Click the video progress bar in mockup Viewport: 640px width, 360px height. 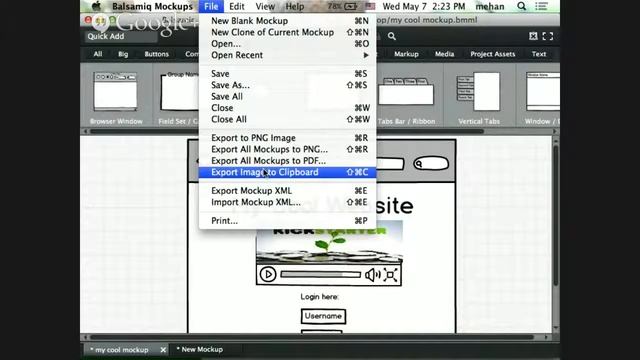(x=320, y=274)
